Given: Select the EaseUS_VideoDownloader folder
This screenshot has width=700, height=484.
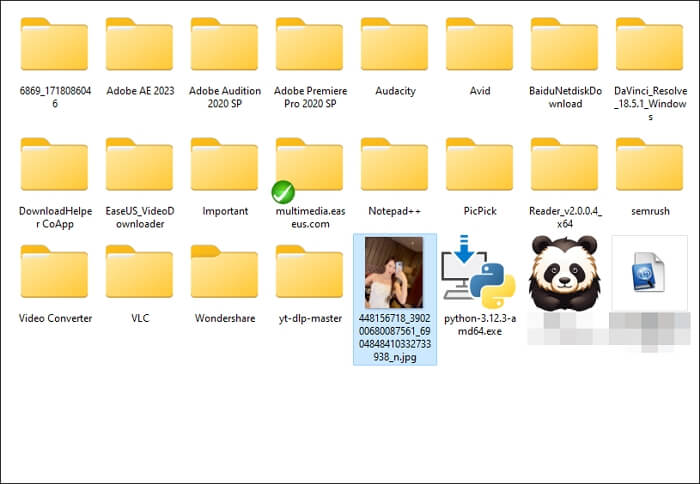Looking at the screenshot, I should (x=139, y=166).
